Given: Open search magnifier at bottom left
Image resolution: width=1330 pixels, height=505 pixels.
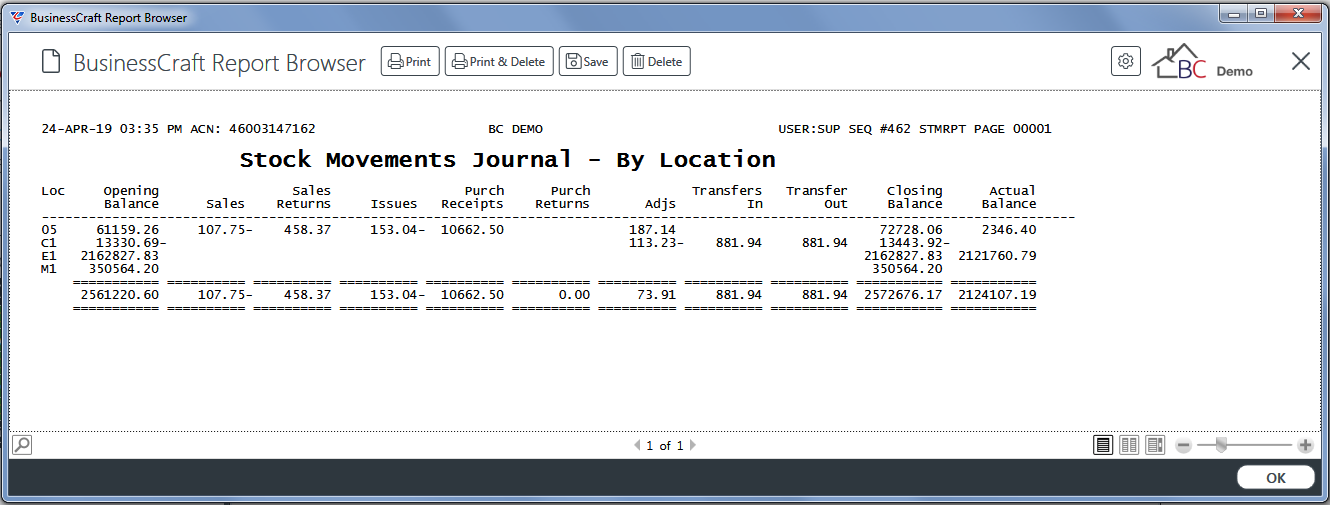Looking at the screenshot, I should 21,445.
